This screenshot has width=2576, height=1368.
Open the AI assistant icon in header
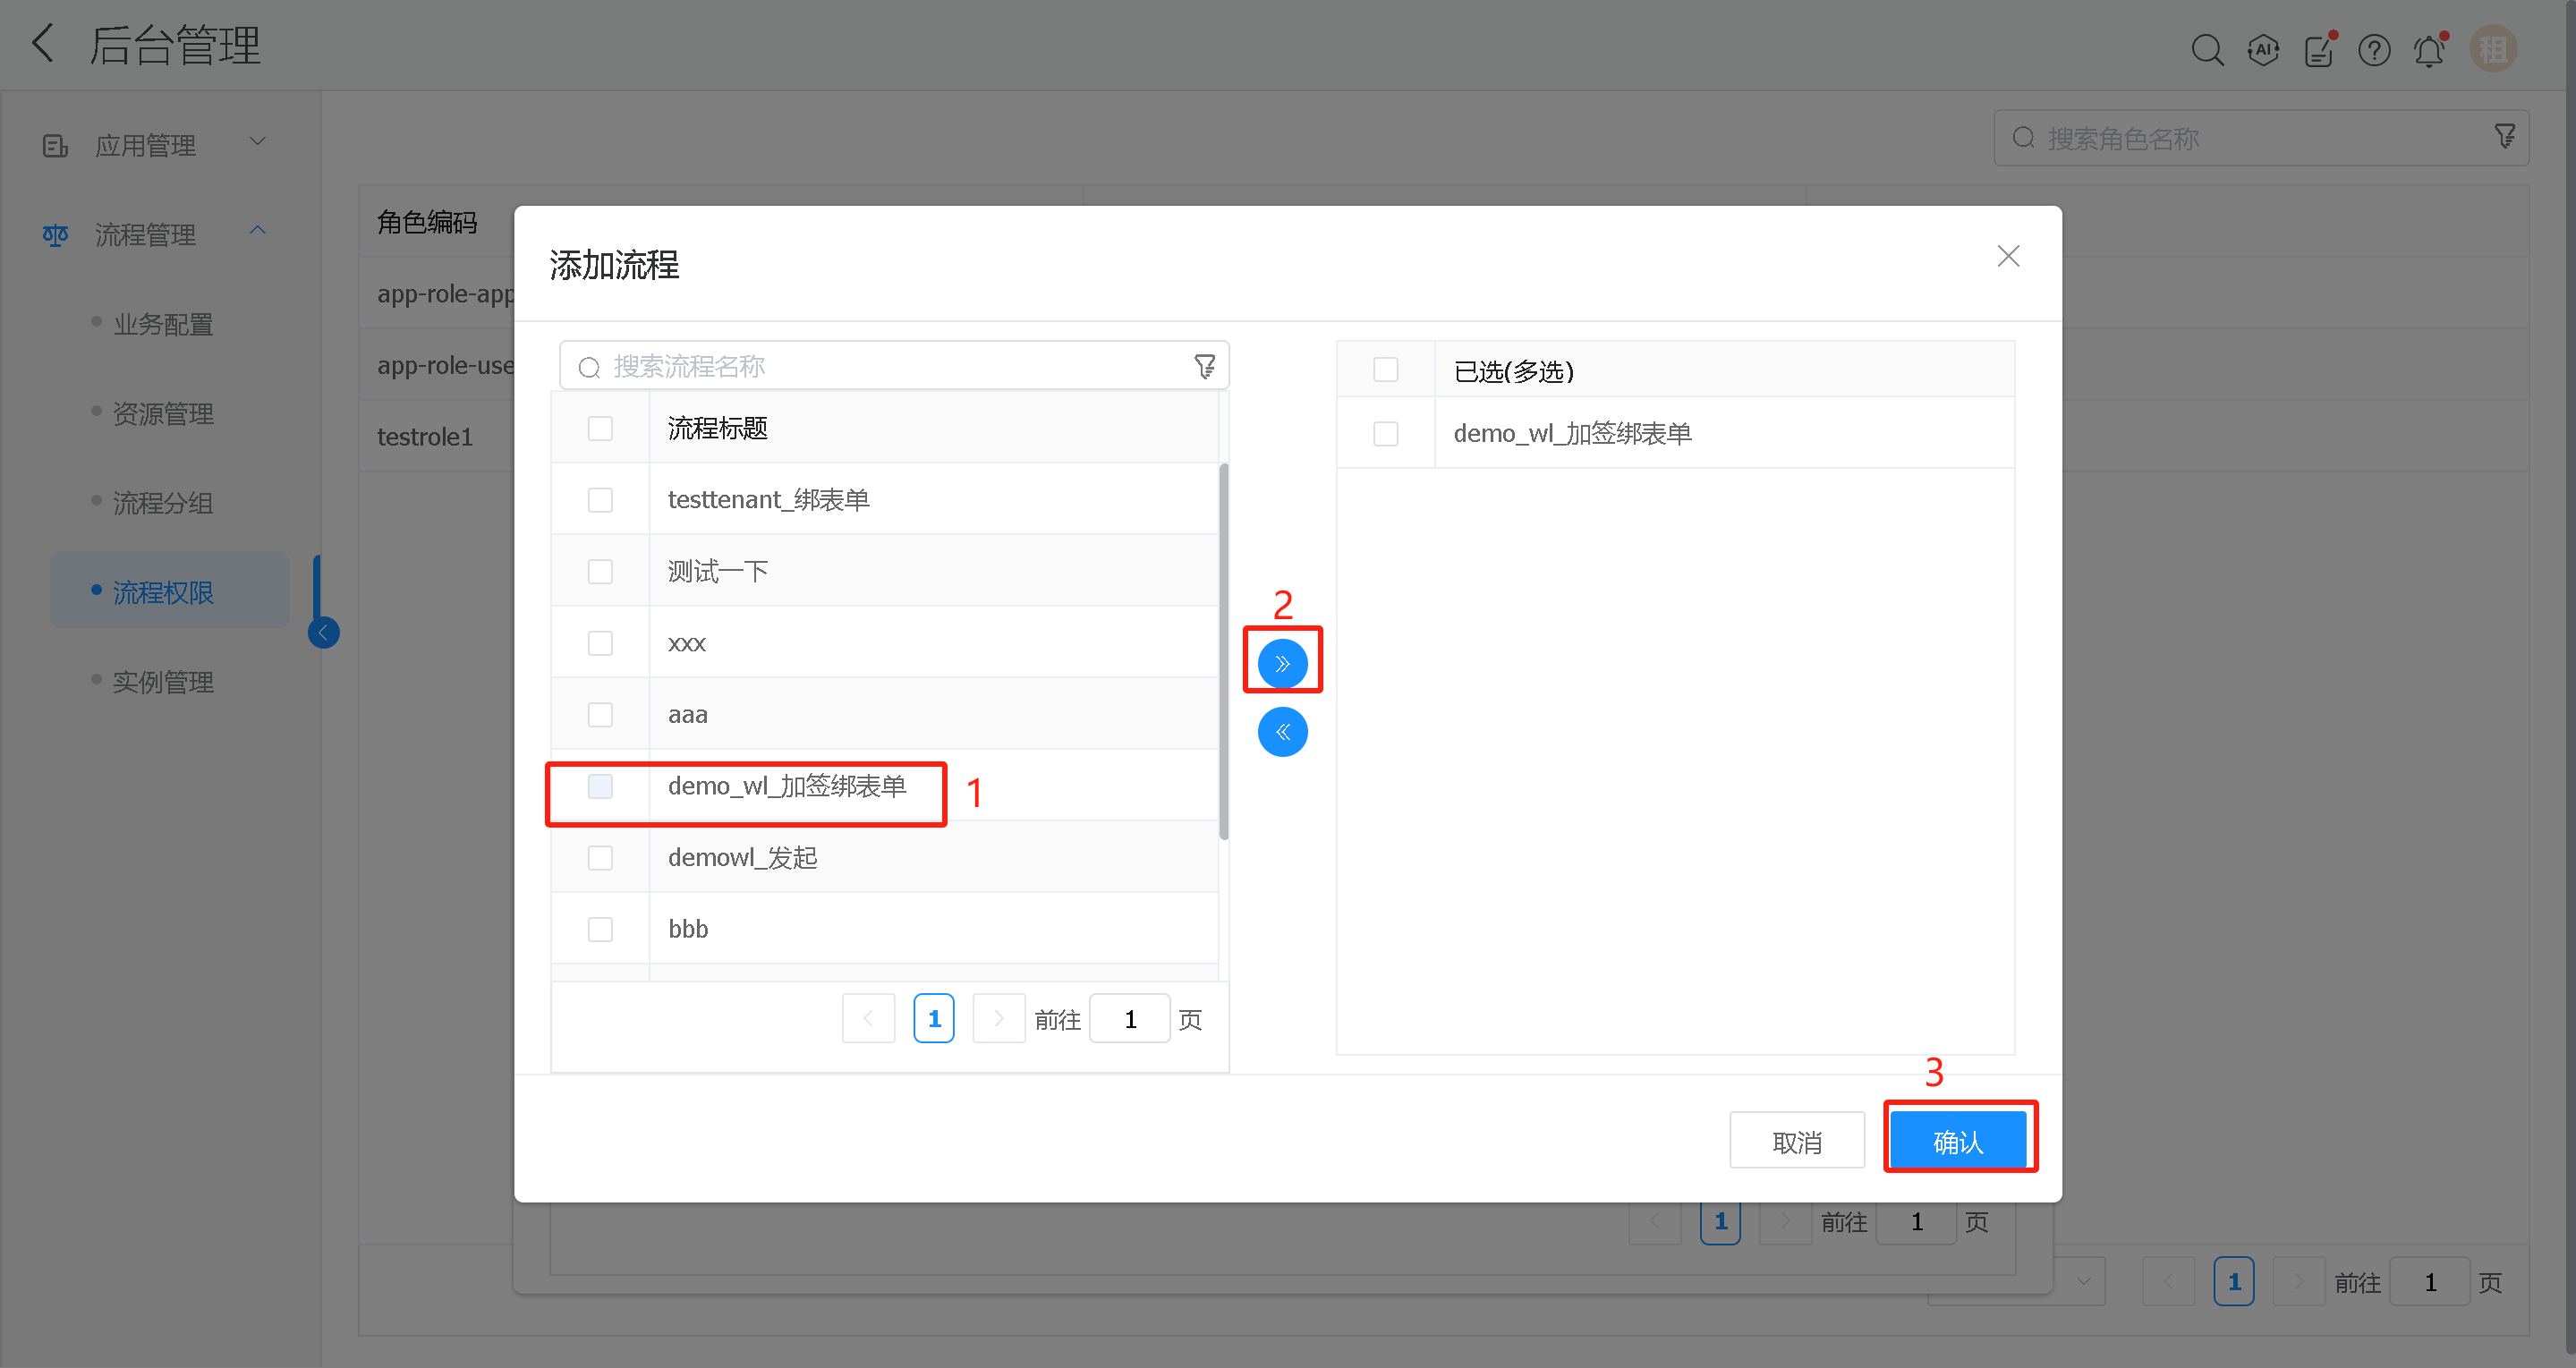(x=2263, y=50)
